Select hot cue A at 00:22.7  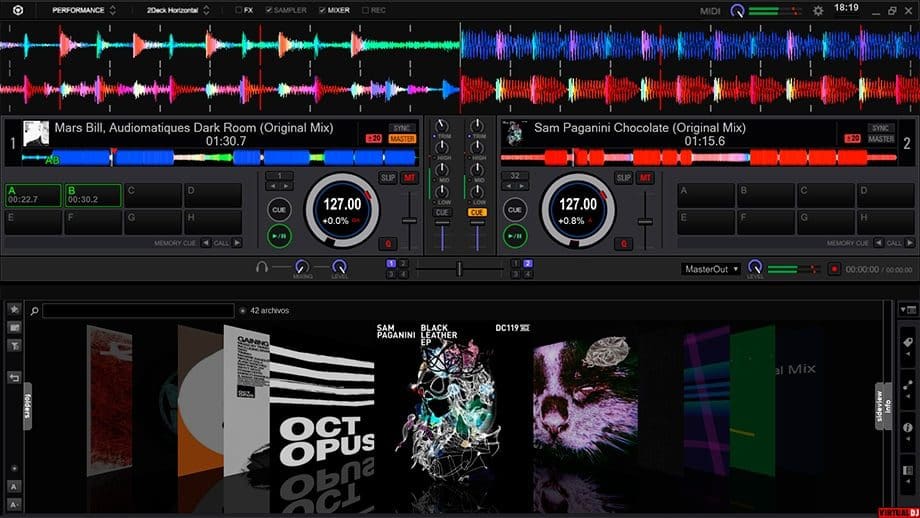click(33, 195)
